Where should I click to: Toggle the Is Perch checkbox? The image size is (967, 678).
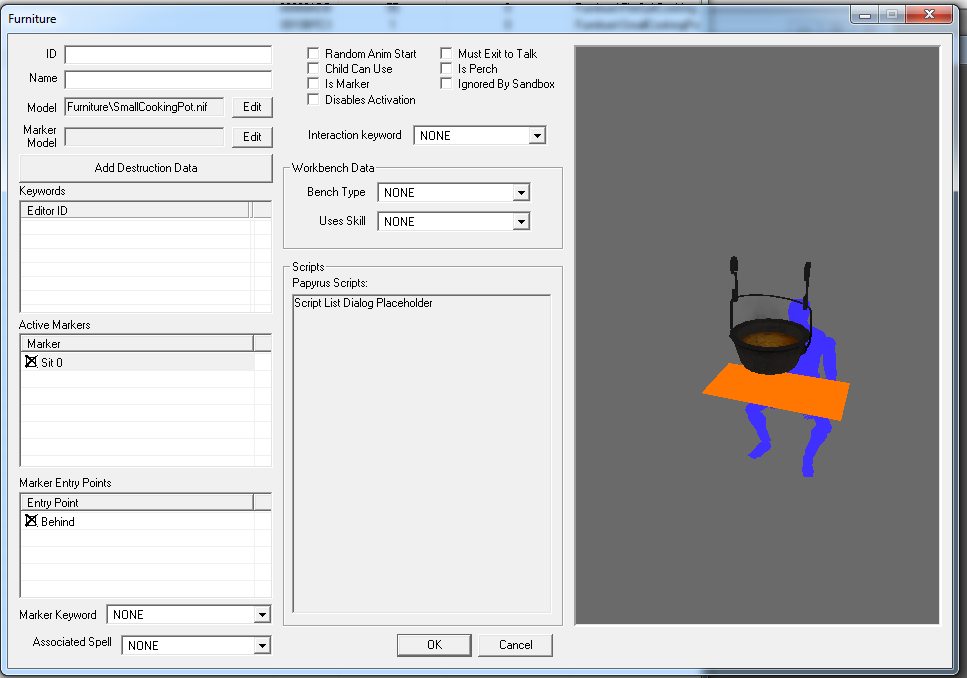(x=447, y=69)
